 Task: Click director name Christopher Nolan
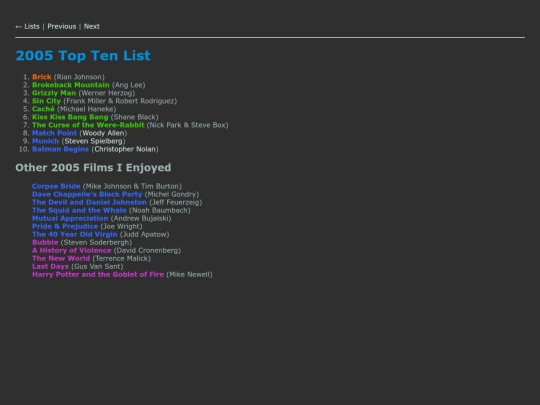click(125, 149)
